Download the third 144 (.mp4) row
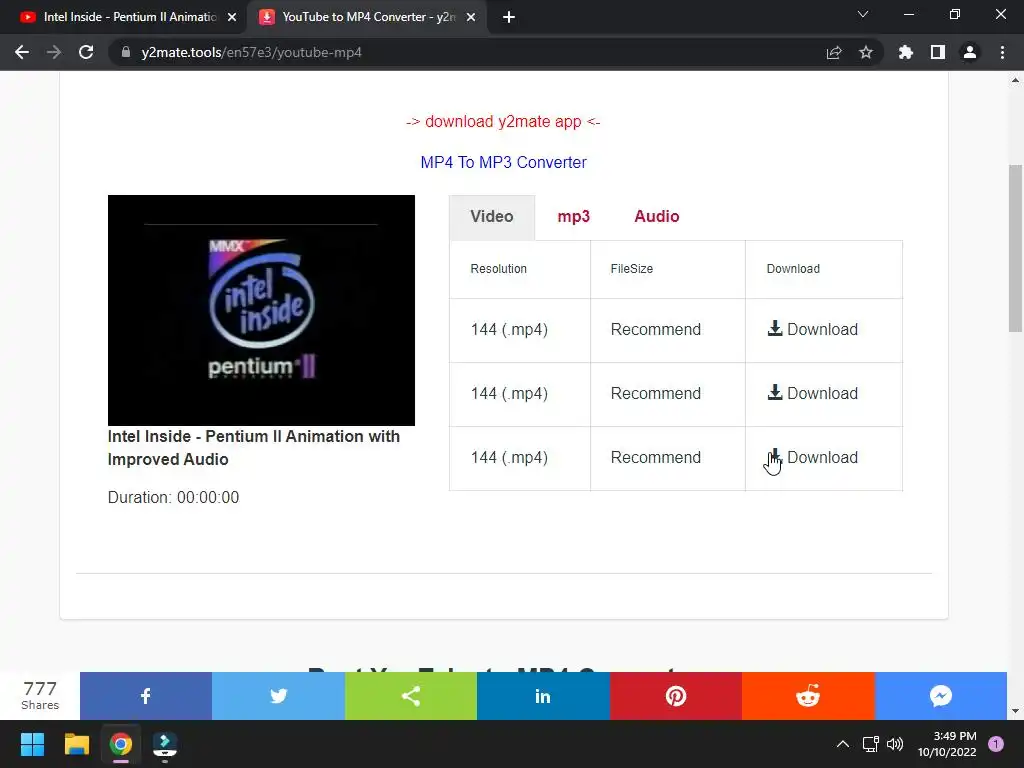Screen dimensions: 1024x768 point(812,457)
